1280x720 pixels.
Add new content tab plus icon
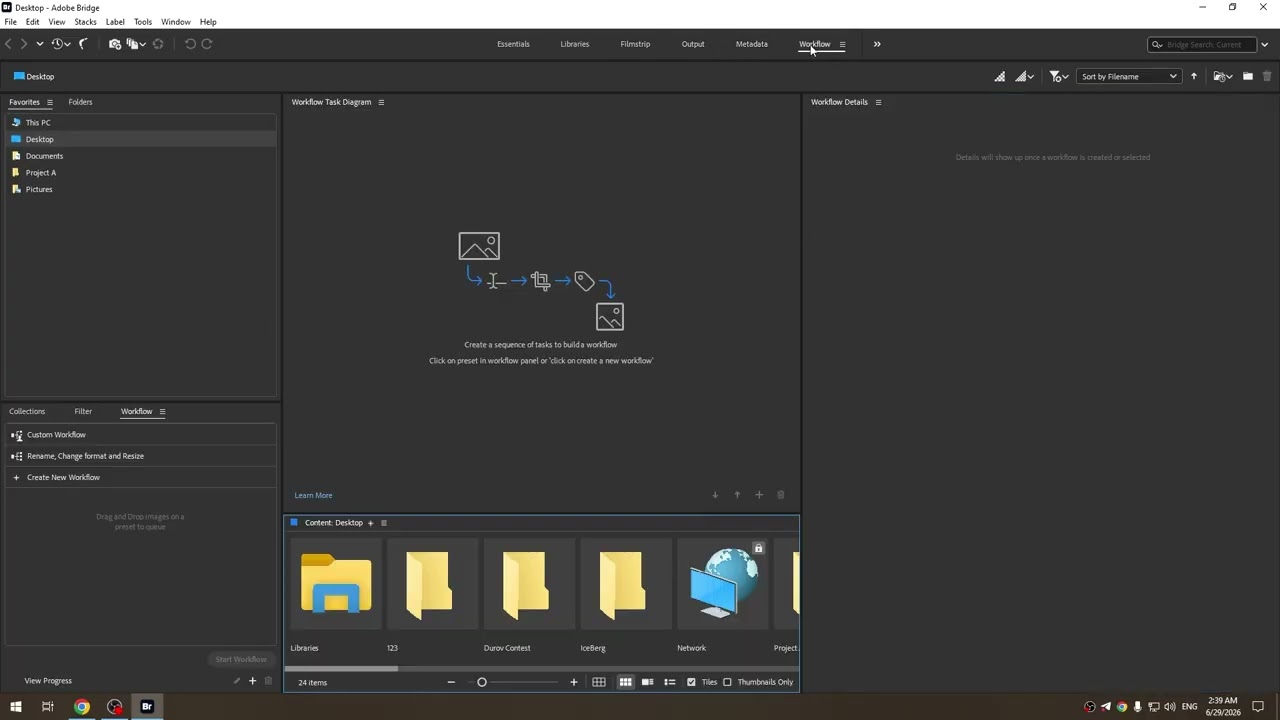click(x=370, y=523)
